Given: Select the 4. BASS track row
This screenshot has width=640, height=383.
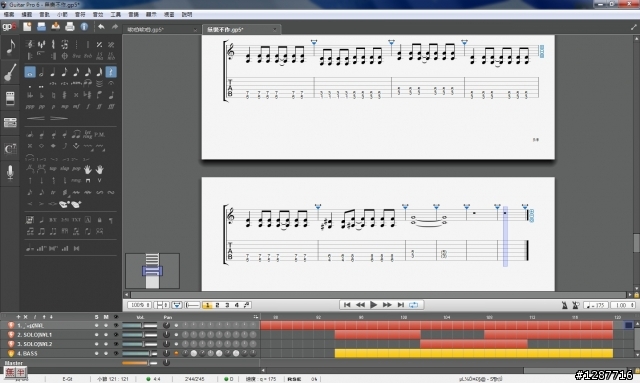Looking at the screenshot, I should click(x=130, y=354).
